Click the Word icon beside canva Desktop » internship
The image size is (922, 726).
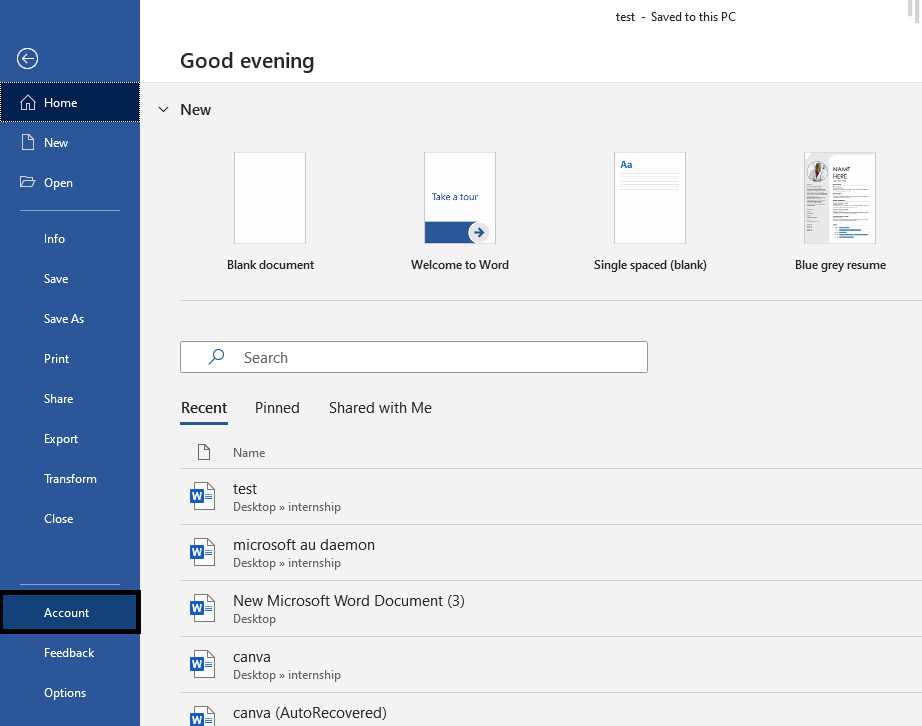point(202,664)
